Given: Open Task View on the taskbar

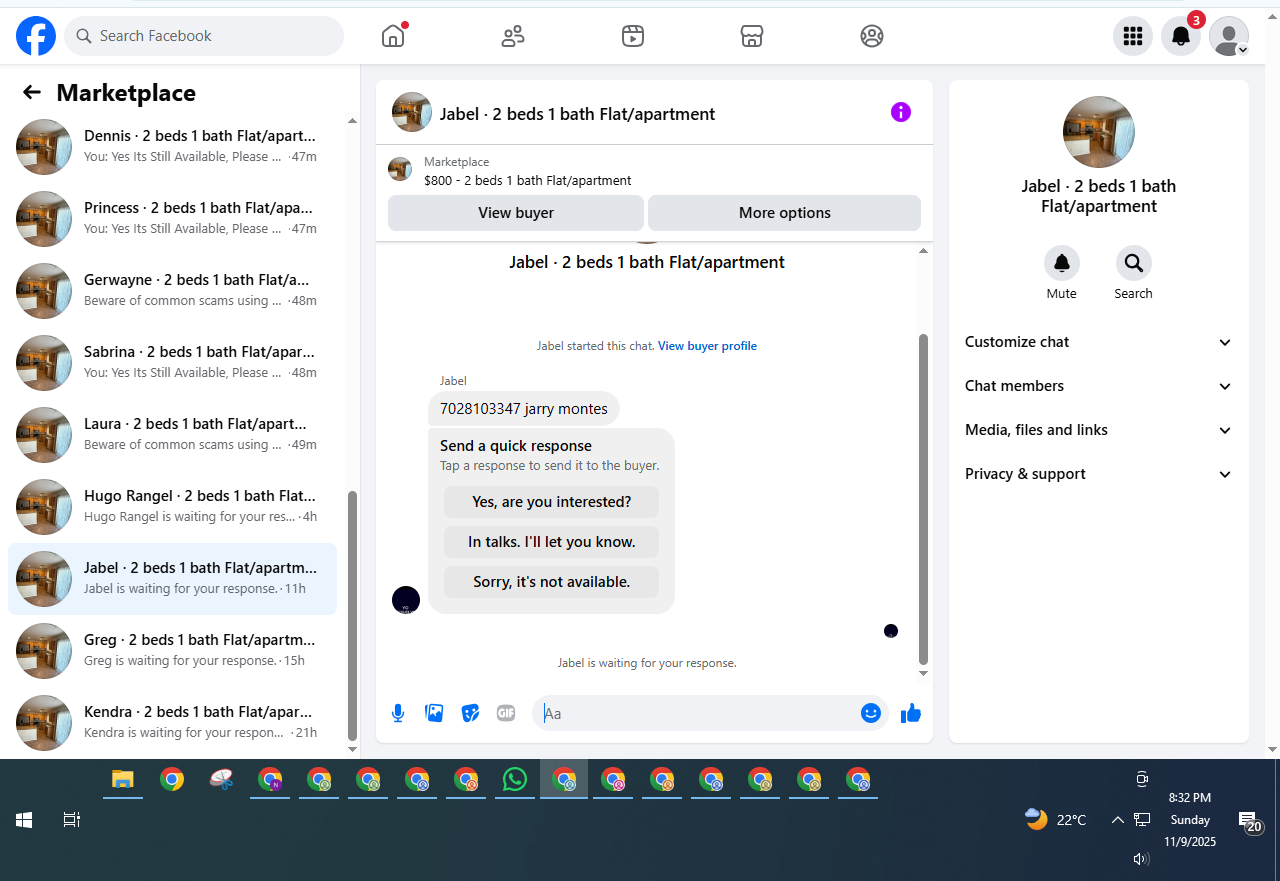Looking at the screenshot, I should pos(72,820).
